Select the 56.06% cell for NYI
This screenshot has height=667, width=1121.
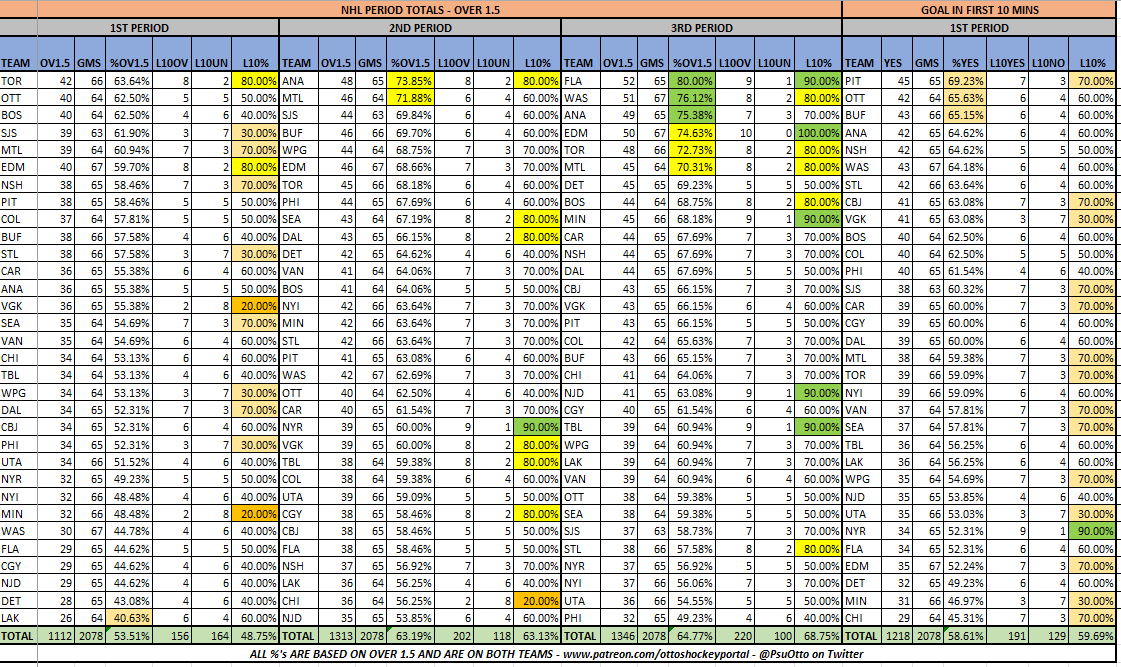click(x=691, y=583)
